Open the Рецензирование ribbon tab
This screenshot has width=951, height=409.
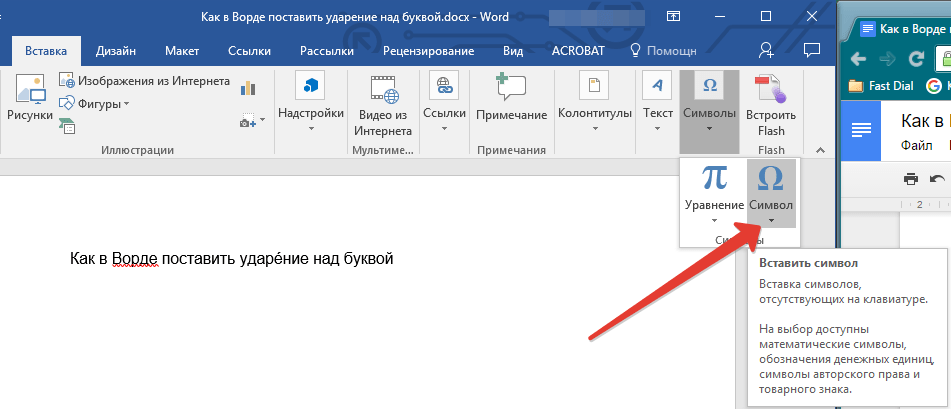pyautogui.click(x=429, y=50)
